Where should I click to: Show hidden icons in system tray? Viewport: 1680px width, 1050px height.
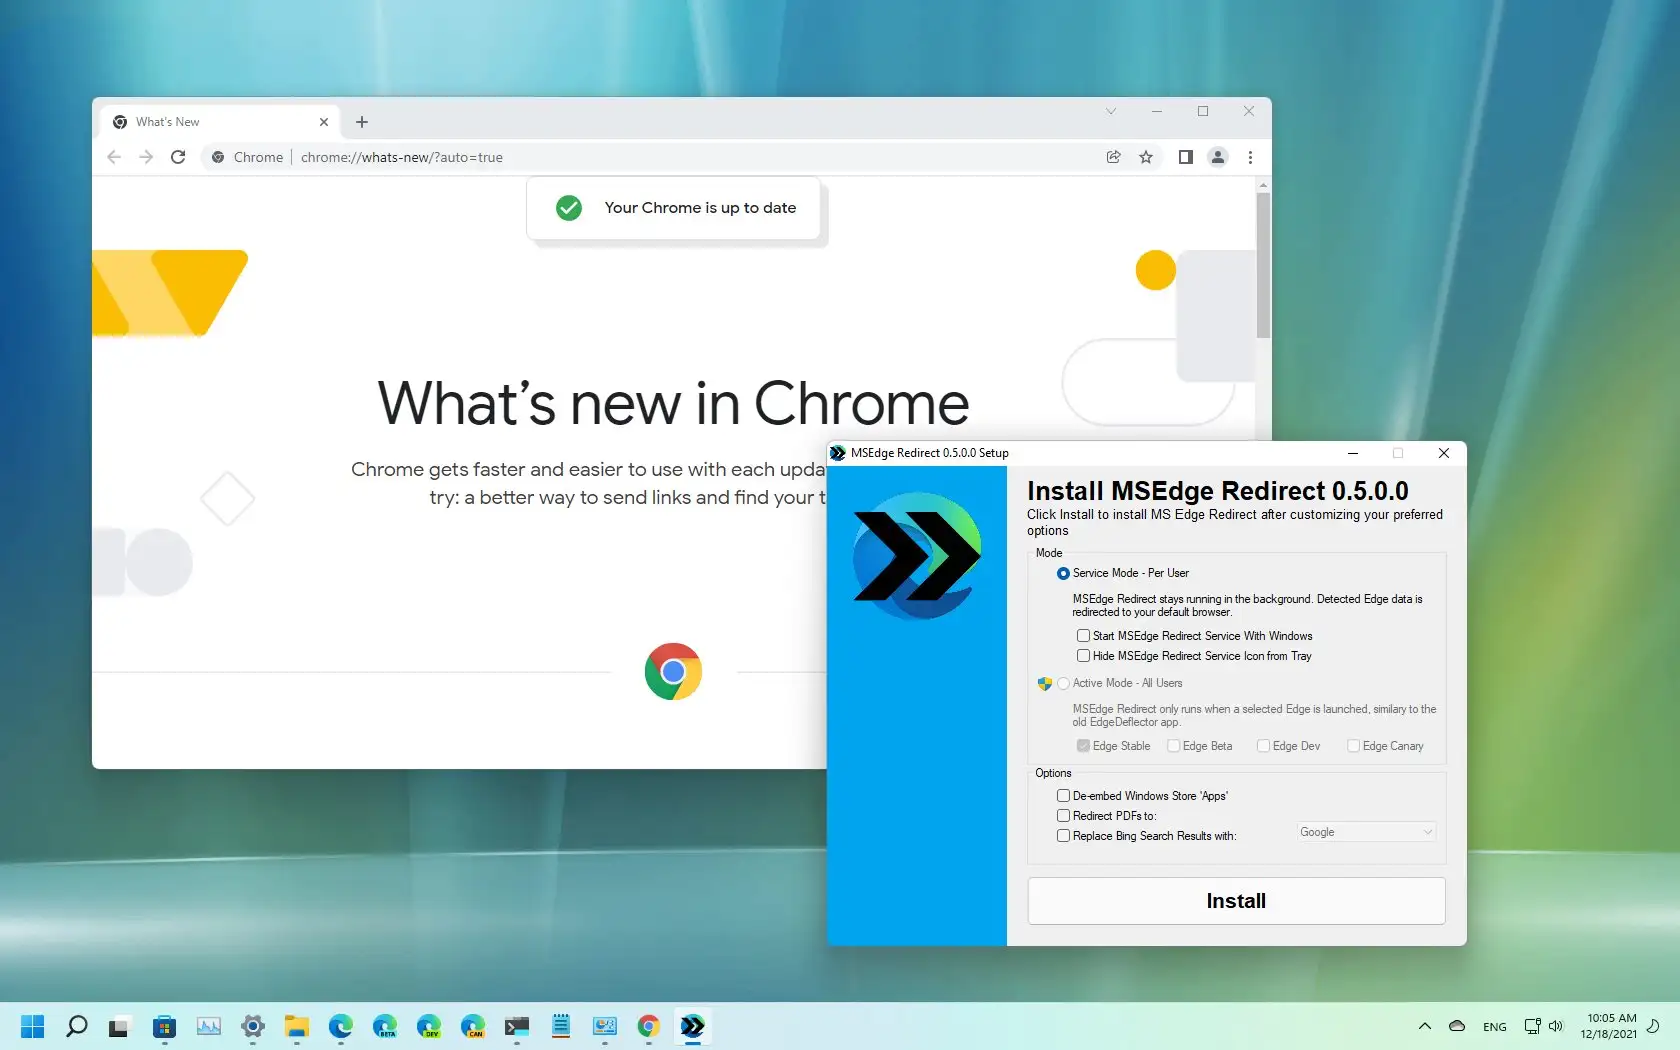(1424, 1026)
